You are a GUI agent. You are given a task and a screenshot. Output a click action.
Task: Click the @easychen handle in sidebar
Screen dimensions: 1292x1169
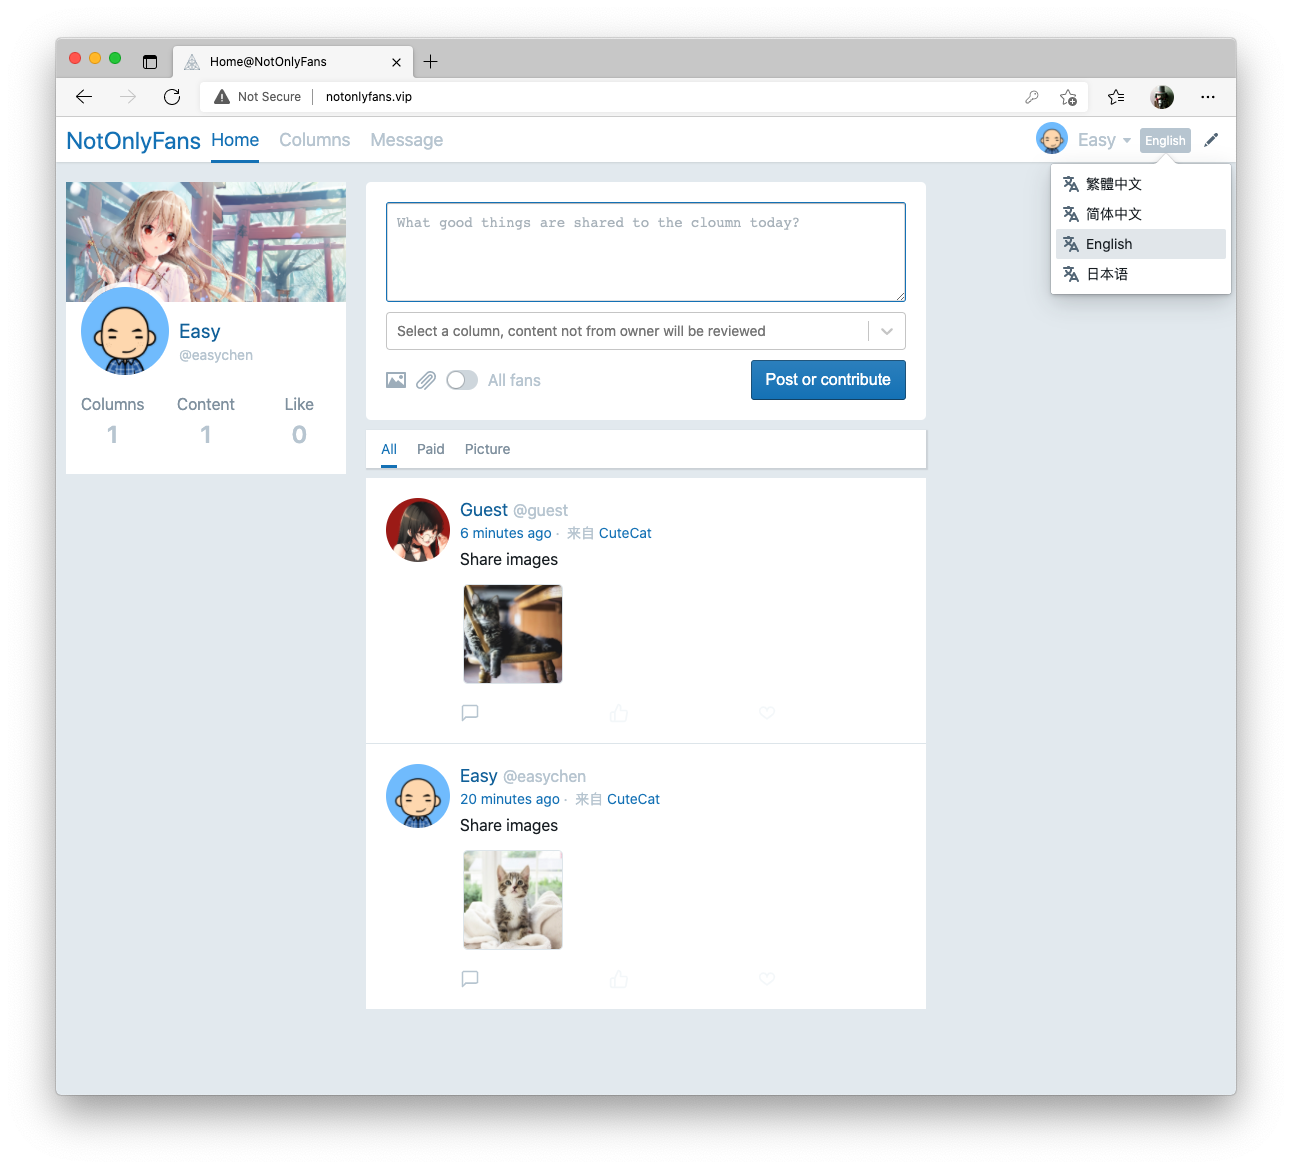(x=216, y=355)
